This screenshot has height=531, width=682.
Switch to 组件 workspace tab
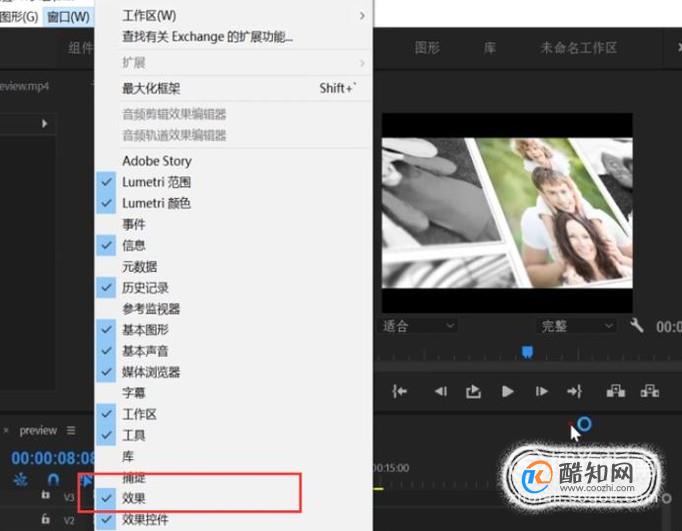80,47
